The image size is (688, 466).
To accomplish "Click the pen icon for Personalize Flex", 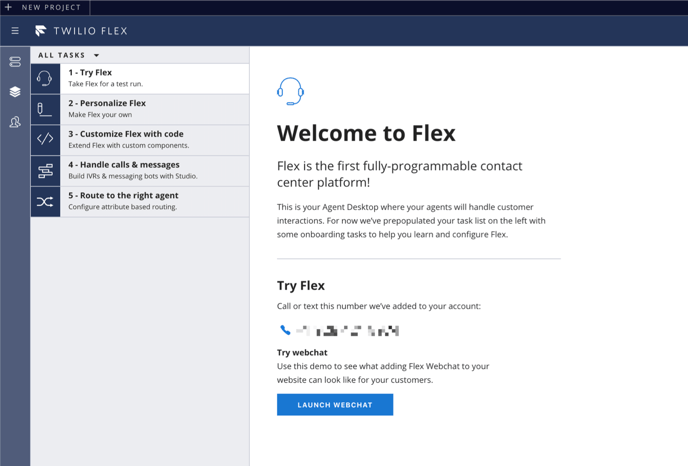I will click(x=45, y=109).
